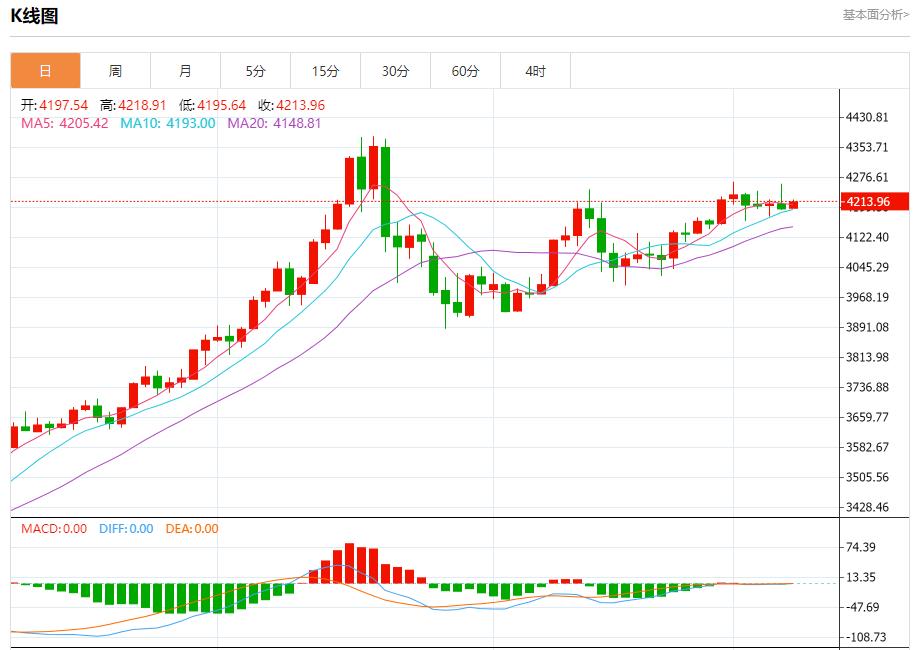Select the 15分 timeframe

pyautogui.click(x=324, y=70)
